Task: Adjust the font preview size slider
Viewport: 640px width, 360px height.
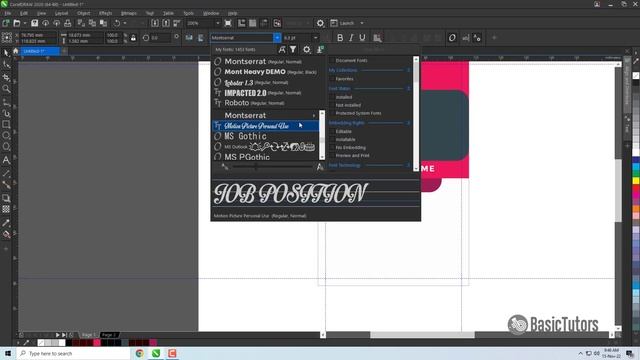Action: [256, 167]
